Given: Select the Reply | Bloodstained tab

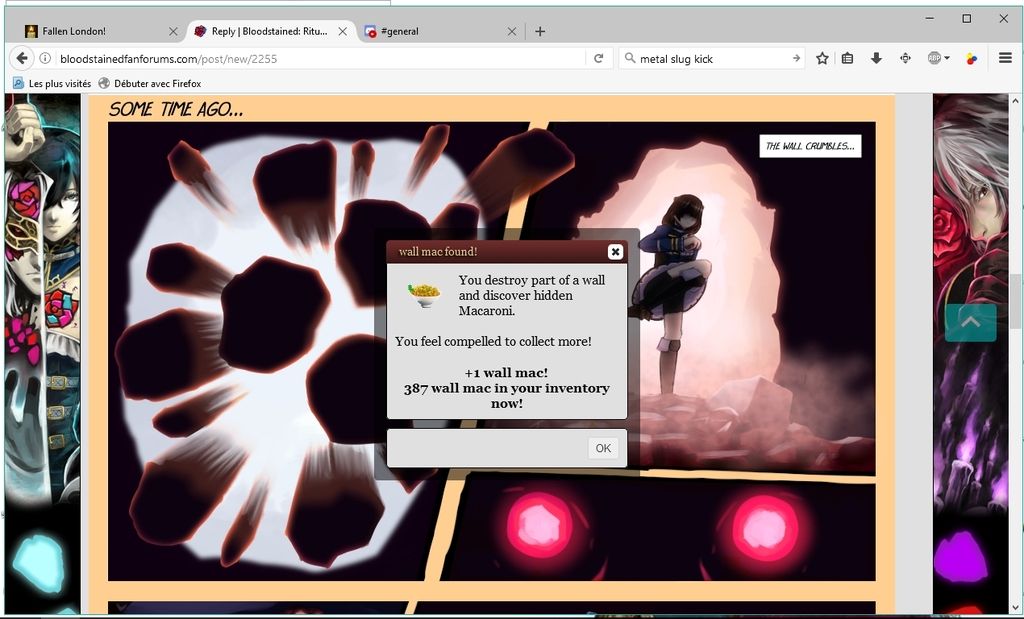Looking at the screenshot, I should tap(272, 31).
